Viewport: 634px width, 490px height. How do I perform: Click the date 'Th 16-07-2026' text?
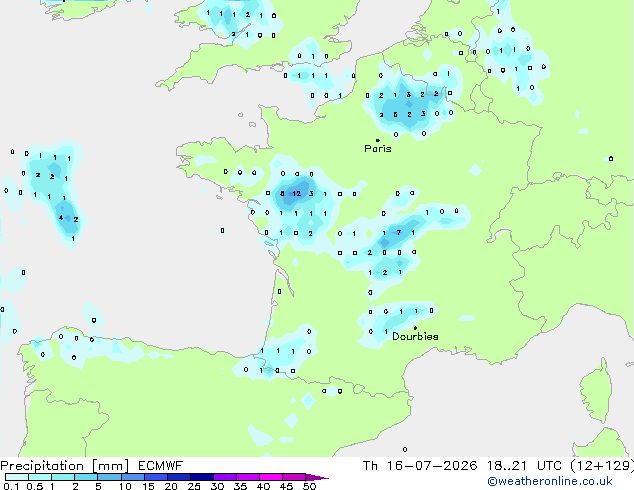[420, 466]
